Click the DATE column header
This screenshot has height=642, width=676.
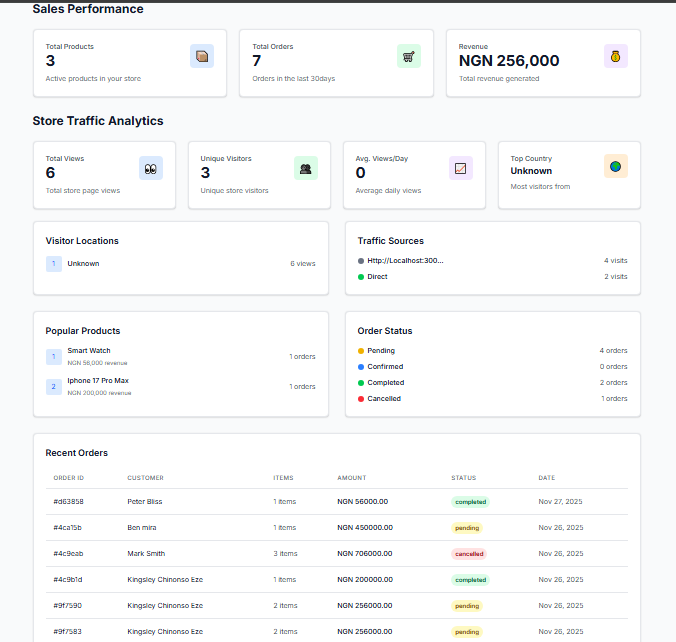click(x=547, y=478)
